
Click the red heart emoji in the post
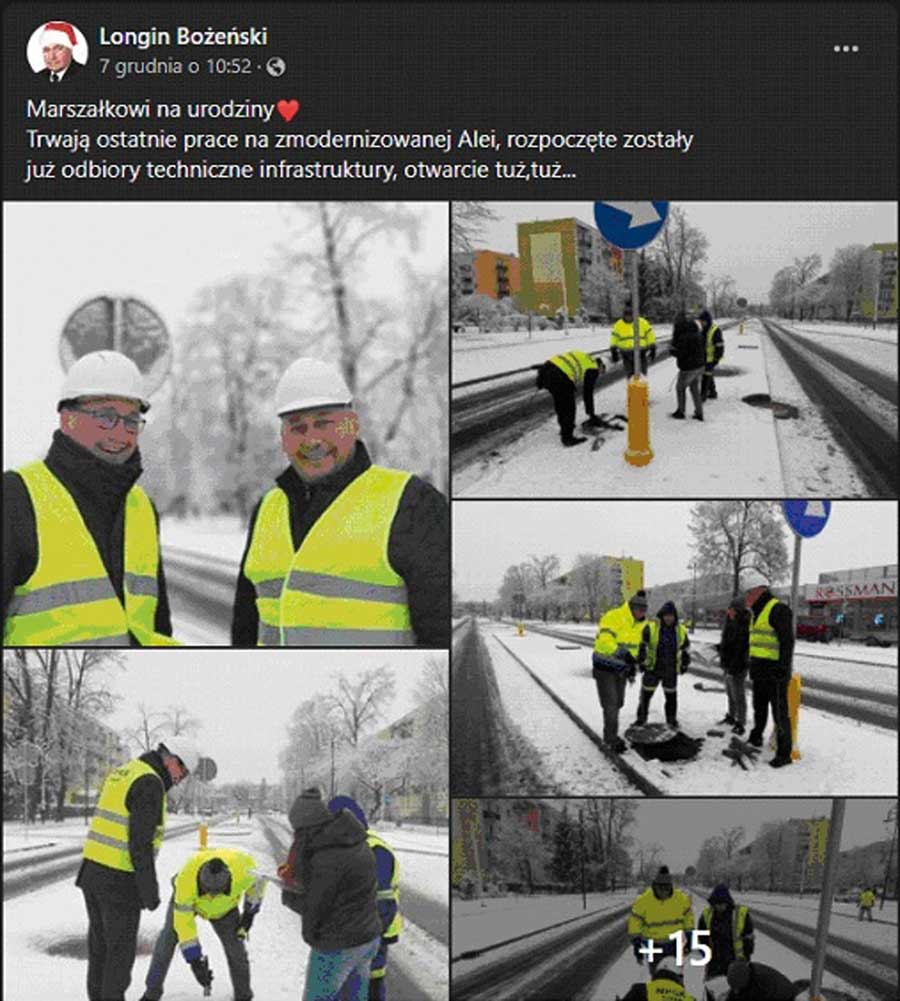click(288, 110)
